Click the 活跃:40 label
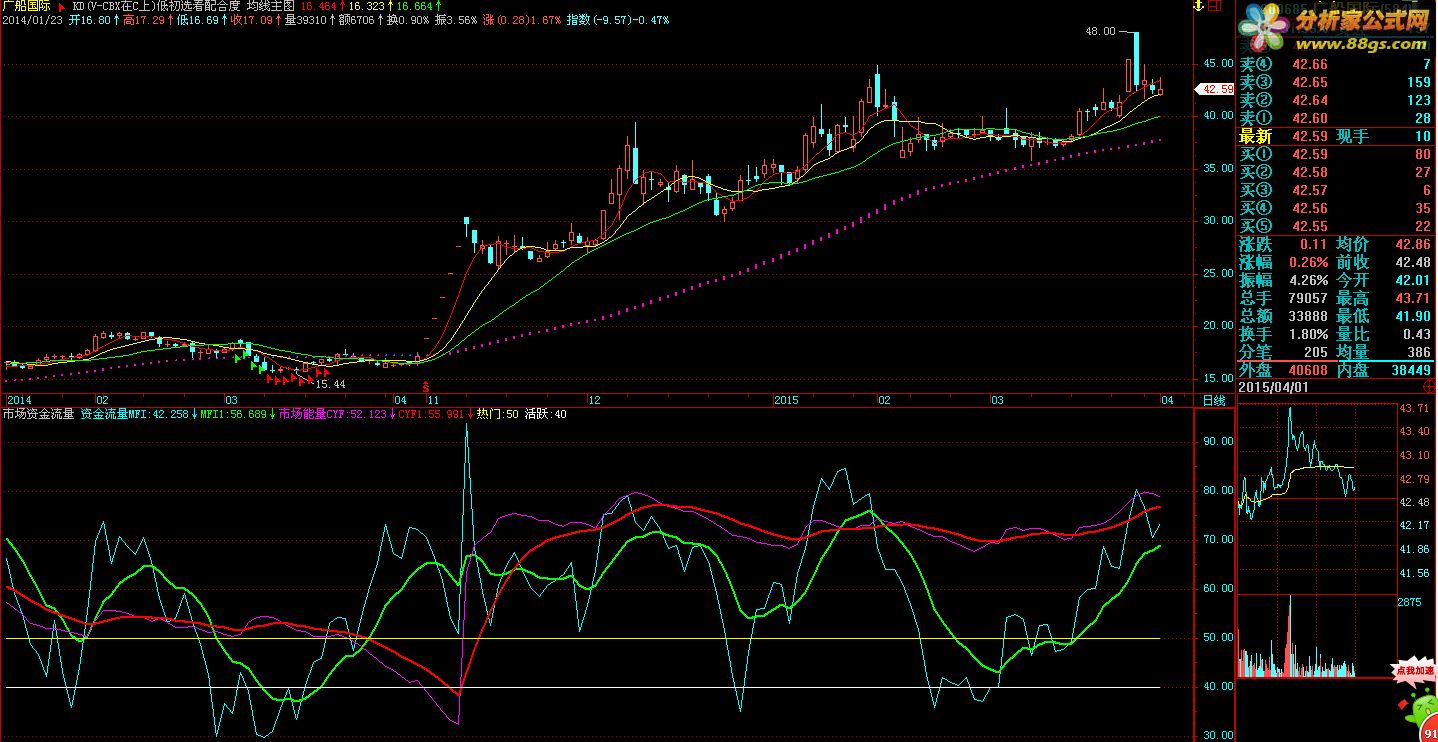 pos(546,413)
